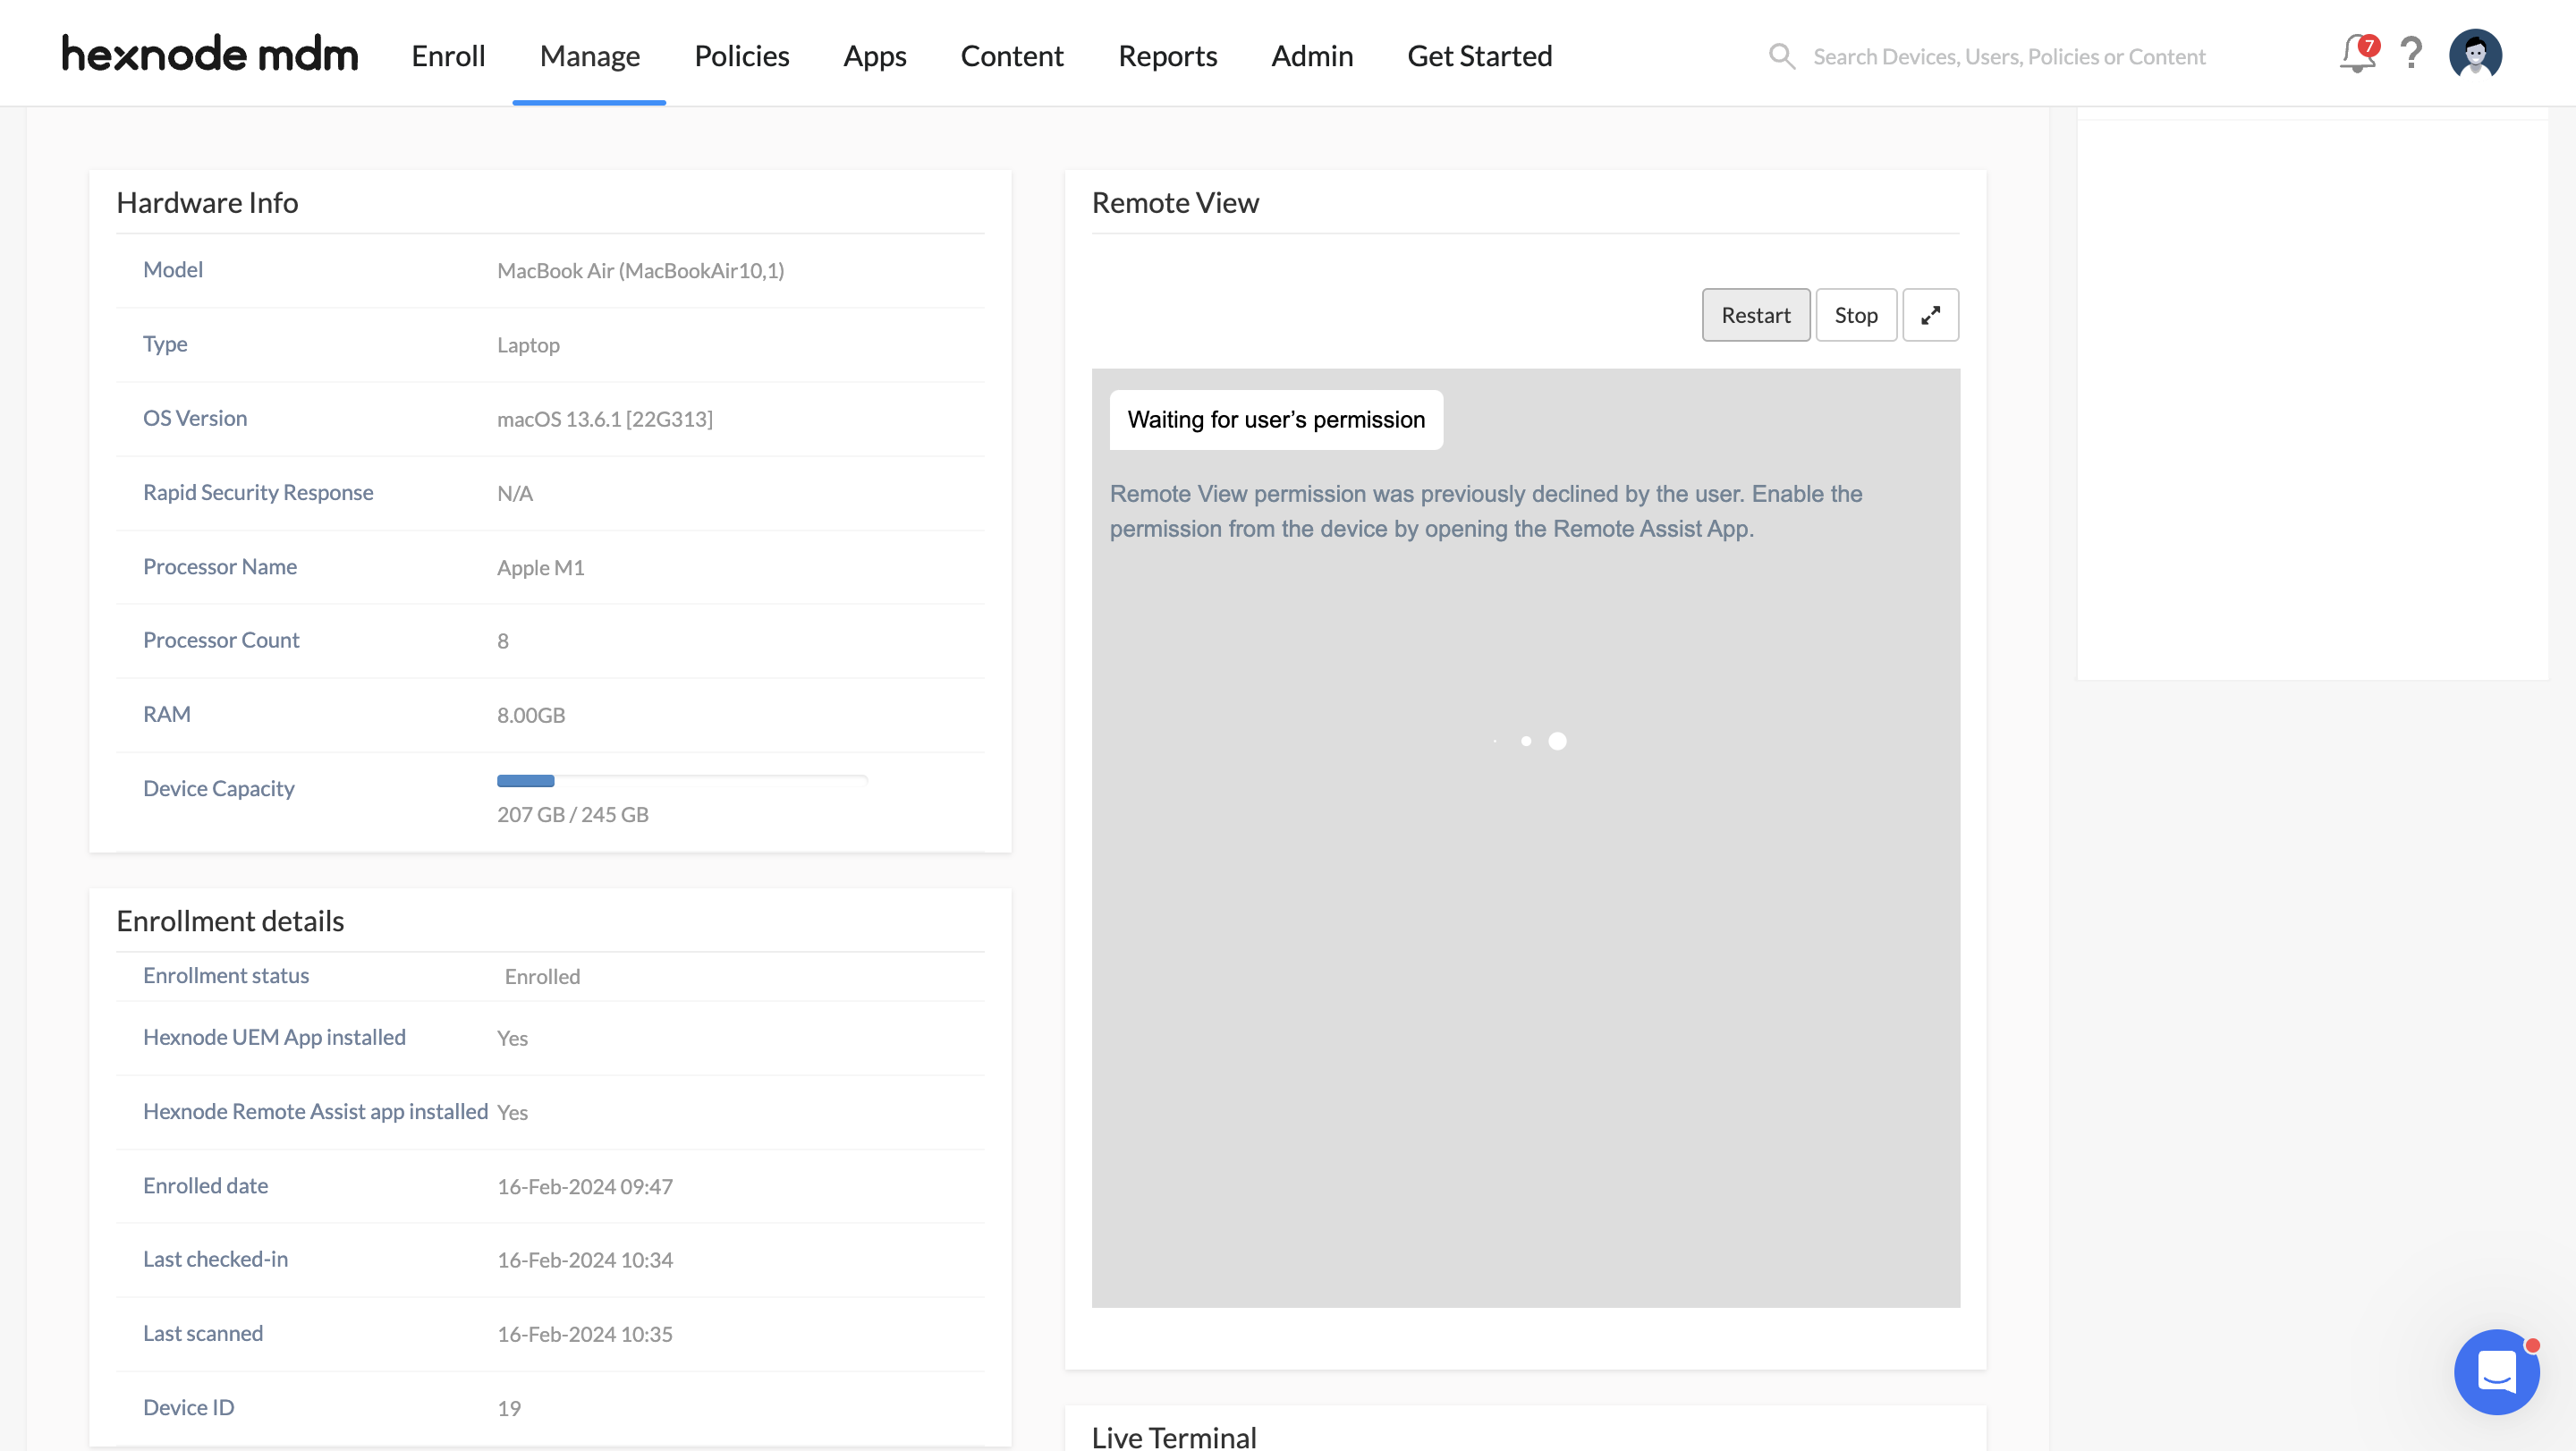2576x1451 pixels.
Task: Click the Processor Count label
Action: click(221, 640)
